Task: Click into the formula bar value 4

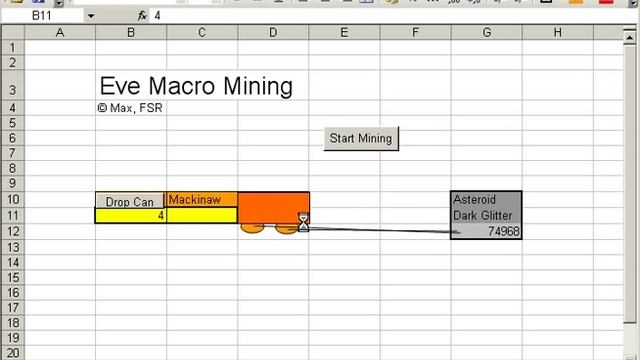Action: (158, 16)
